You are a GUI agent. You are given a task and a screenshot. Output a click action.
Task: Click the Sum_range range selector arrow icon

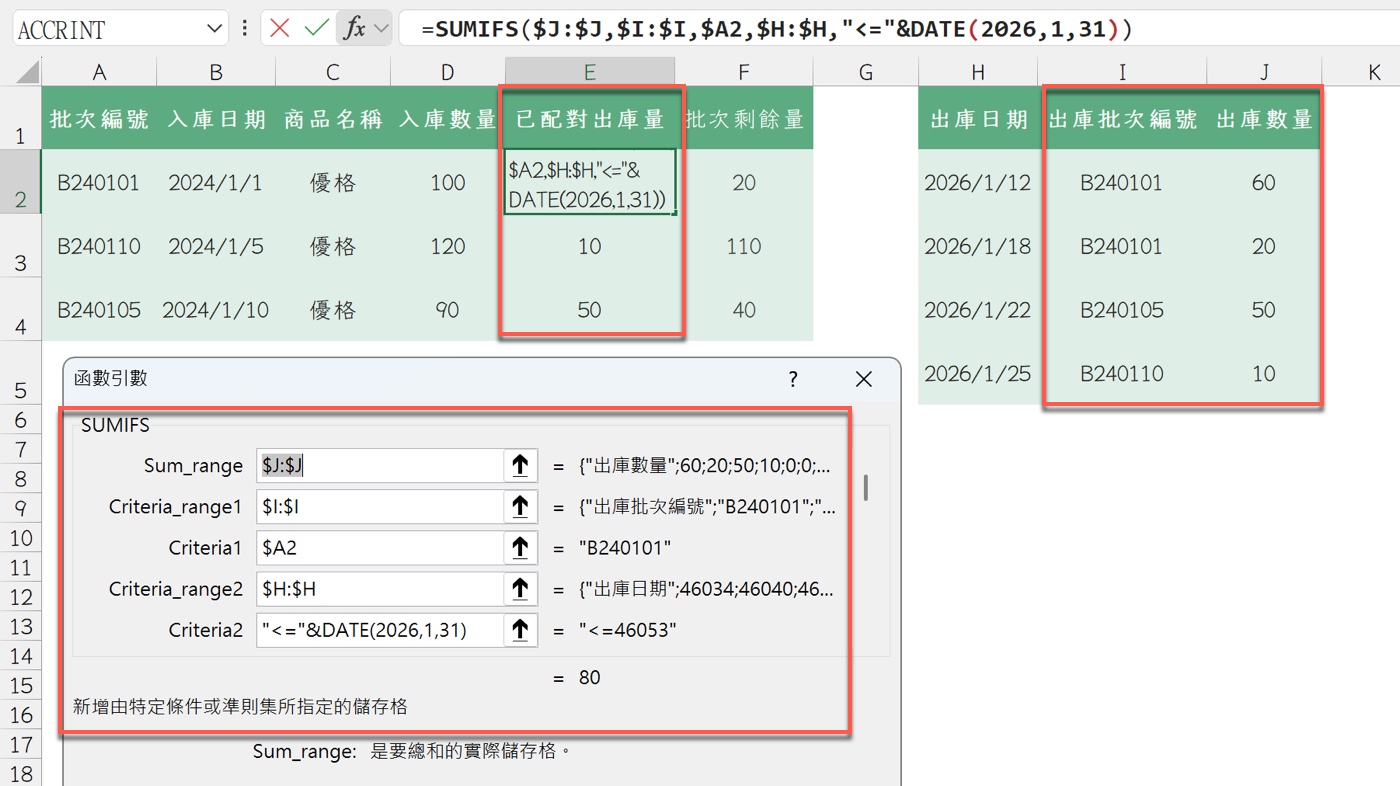point(520,465)
